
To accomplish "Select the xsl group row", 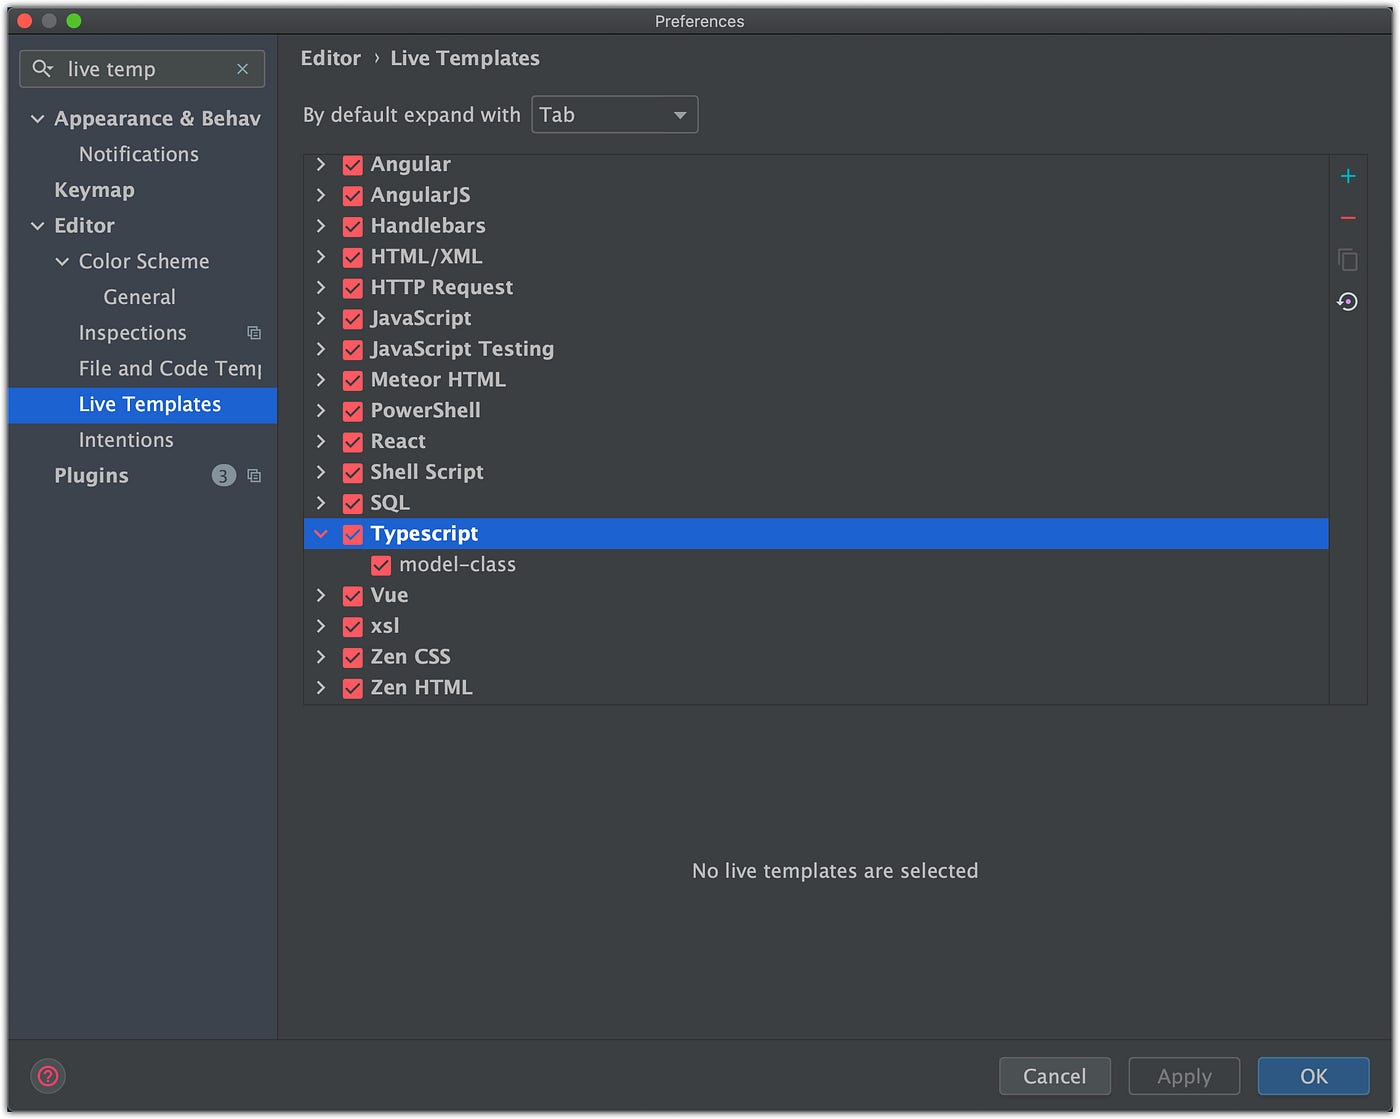I will coord(816,626).
